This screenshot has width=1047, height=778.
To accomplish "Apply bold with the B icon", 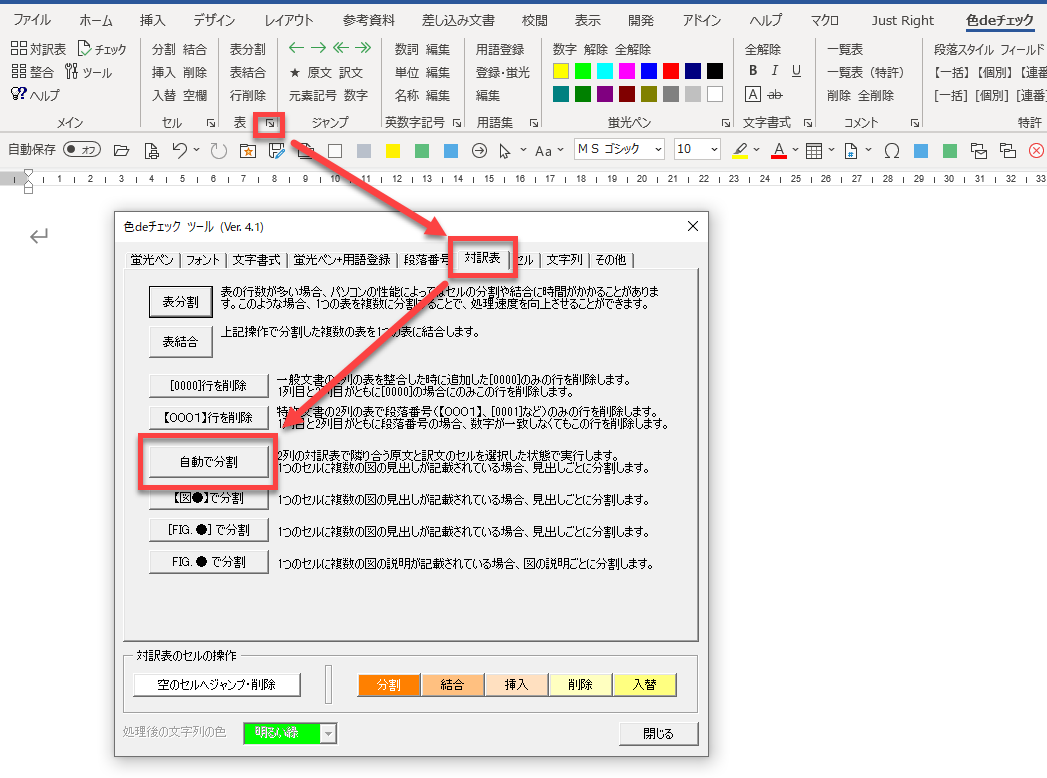I will (x=753, y=71).
